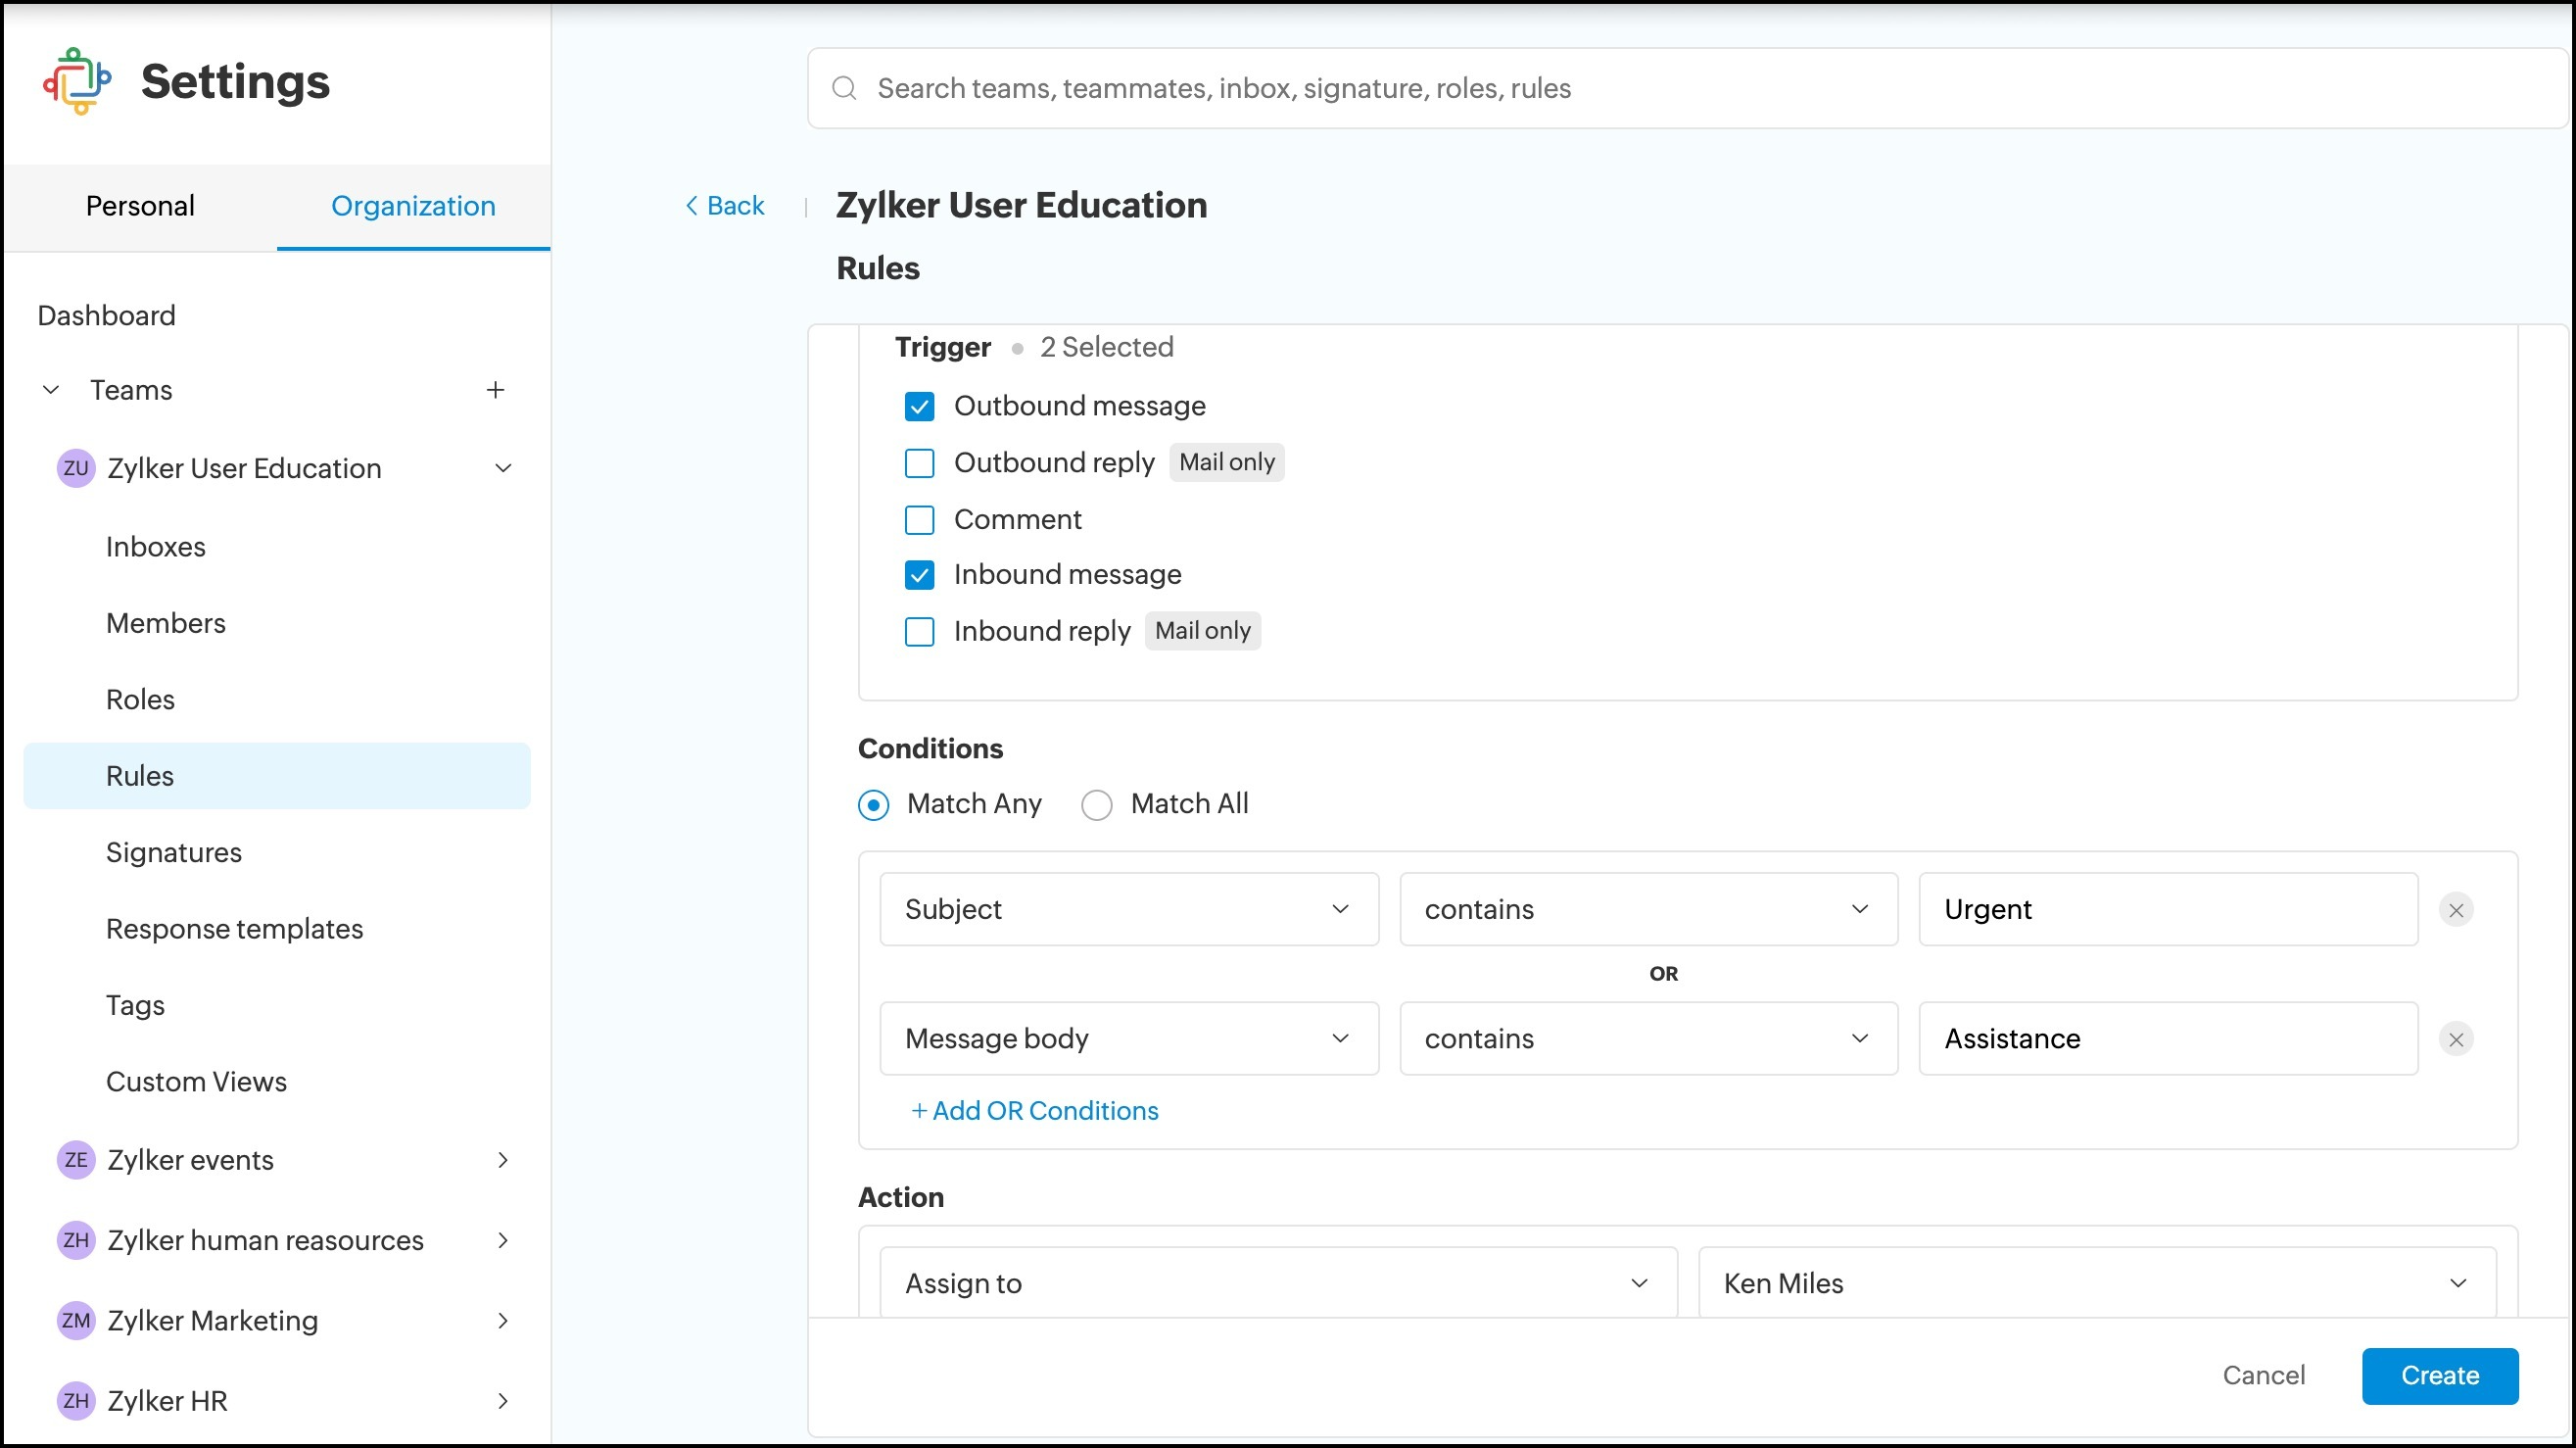Image resolution: width=2576 pixels, height=1448 pixels.
Task: Click the Create button
Action: point(2439,1376)
